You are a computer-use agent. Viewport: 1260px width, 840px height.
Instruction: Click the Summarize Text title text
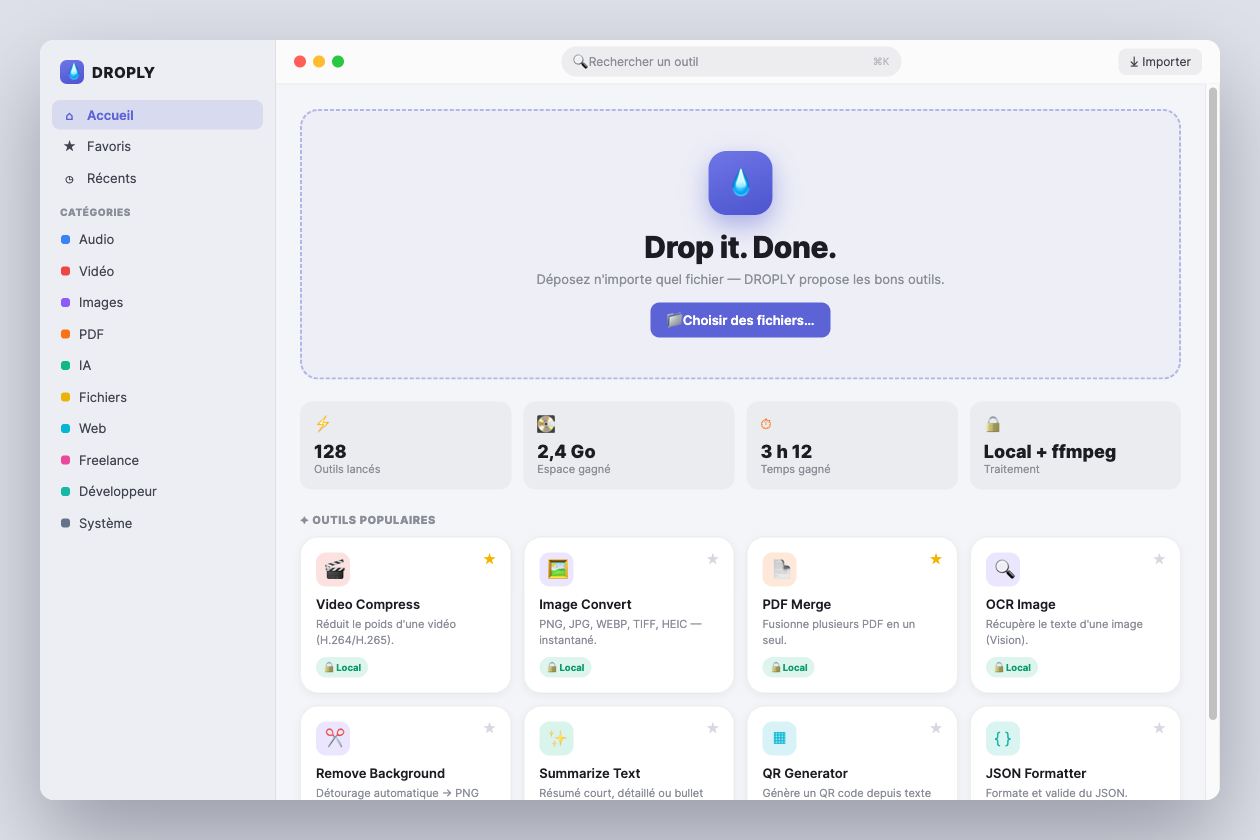[x=590, y=773]
